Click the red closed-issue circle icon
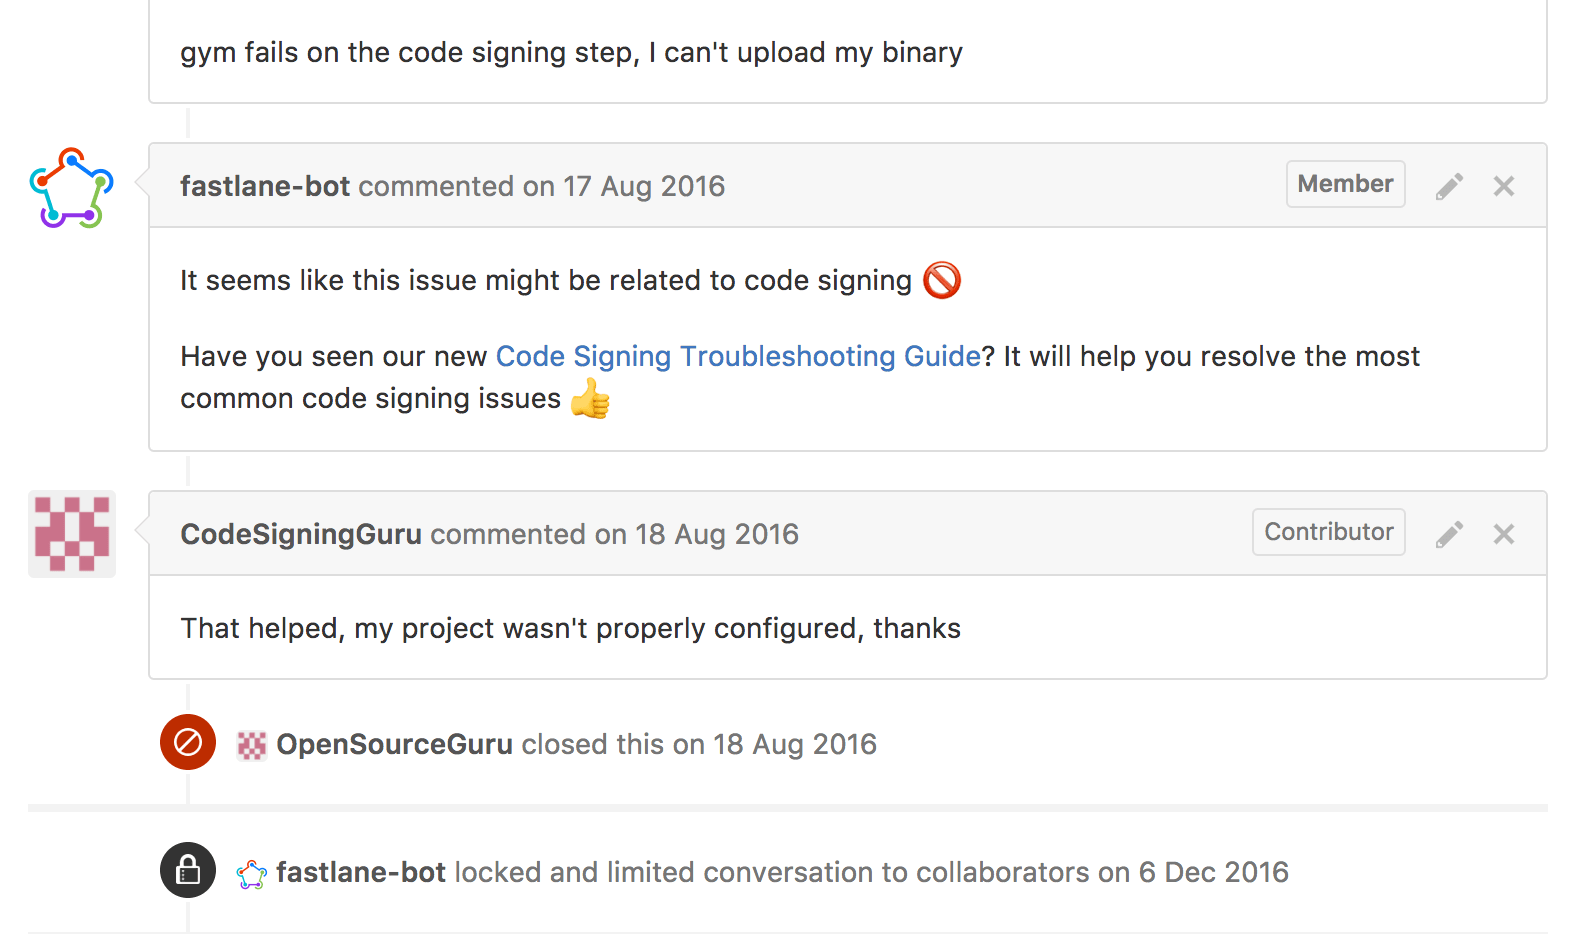 pyautogui.click(x=188, y=742)
